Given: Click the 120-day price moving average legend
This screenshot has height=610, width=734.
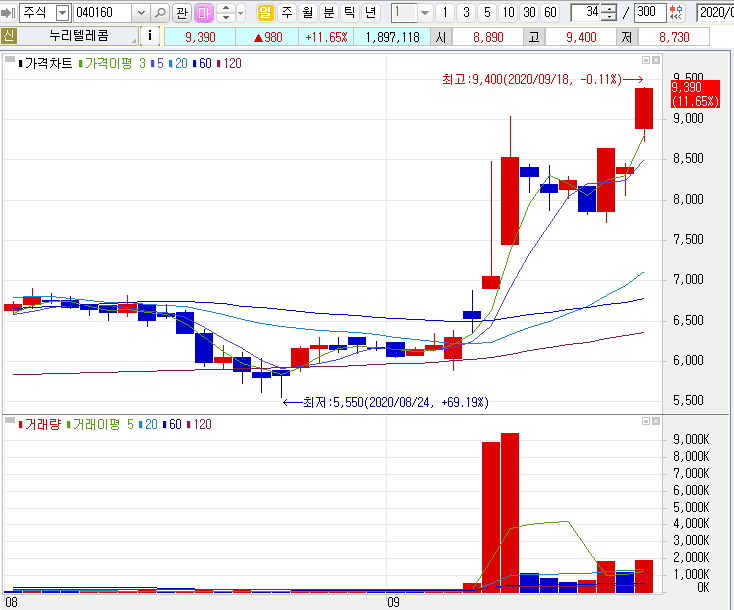Looking at the screenshot, I should click(229, 63).
